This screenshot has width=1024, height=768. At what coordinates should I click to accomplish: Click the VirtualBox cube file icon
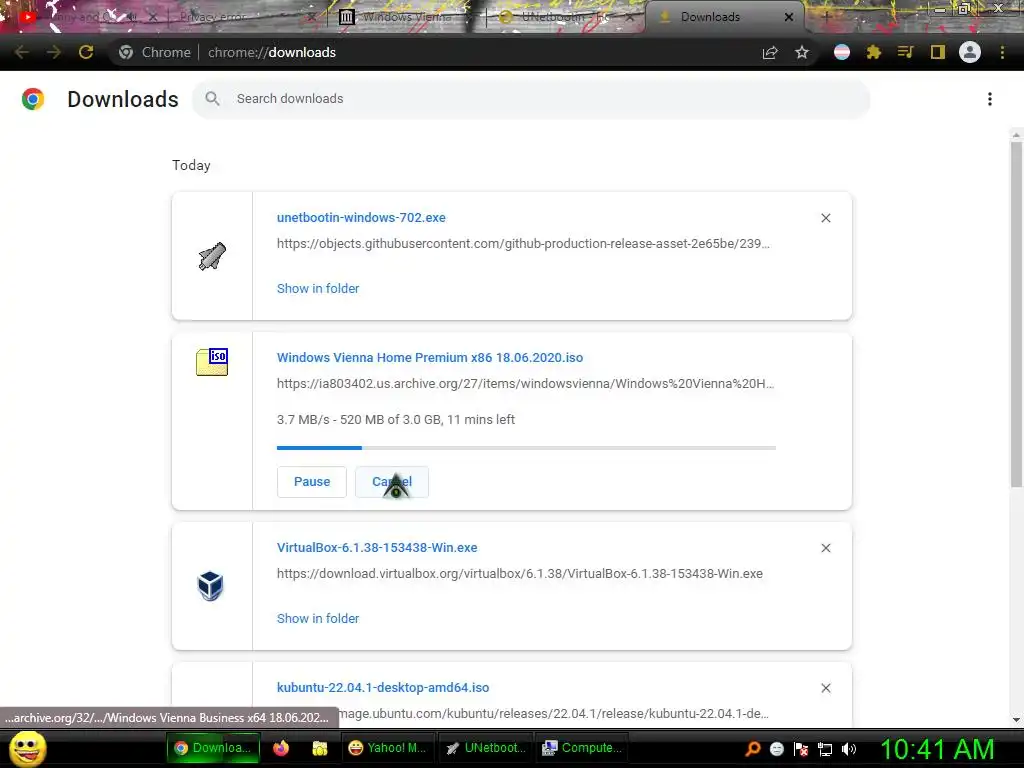click(211, 586)
